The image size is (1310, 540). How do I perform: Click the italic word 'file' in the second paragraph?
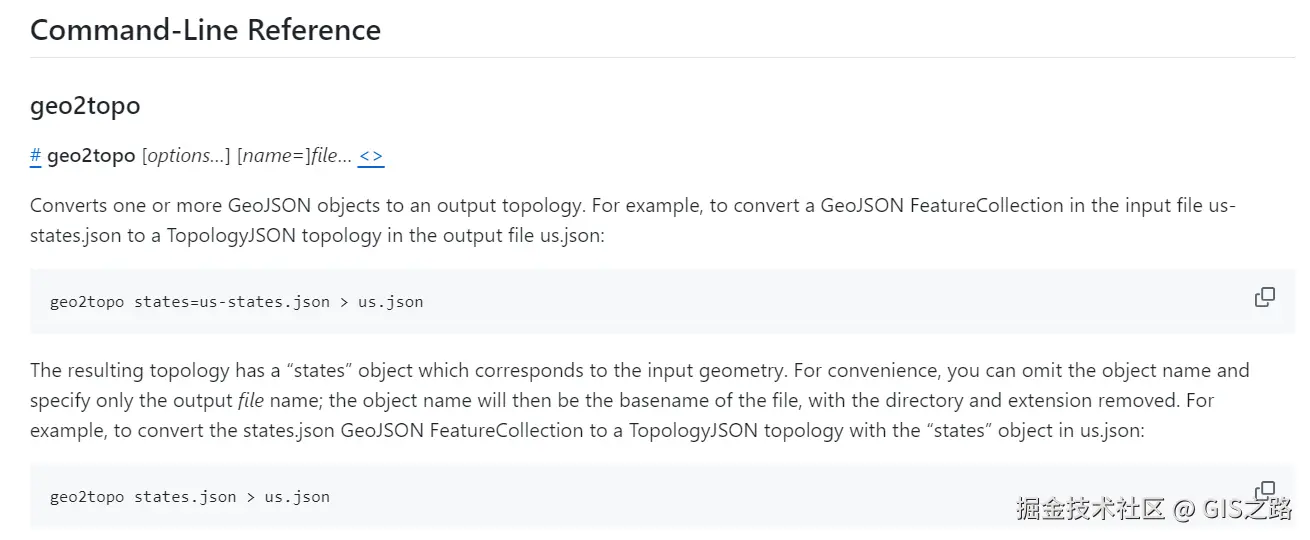coord(250,401)
